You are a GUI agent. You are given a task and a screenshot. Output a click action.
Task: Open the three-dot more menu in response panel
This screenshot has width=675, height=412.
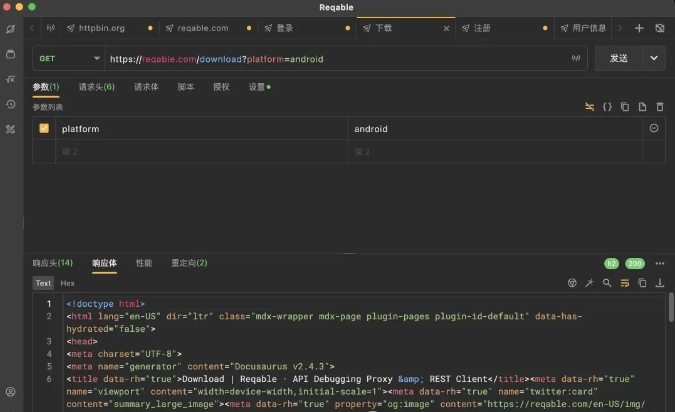pos(660,263)
